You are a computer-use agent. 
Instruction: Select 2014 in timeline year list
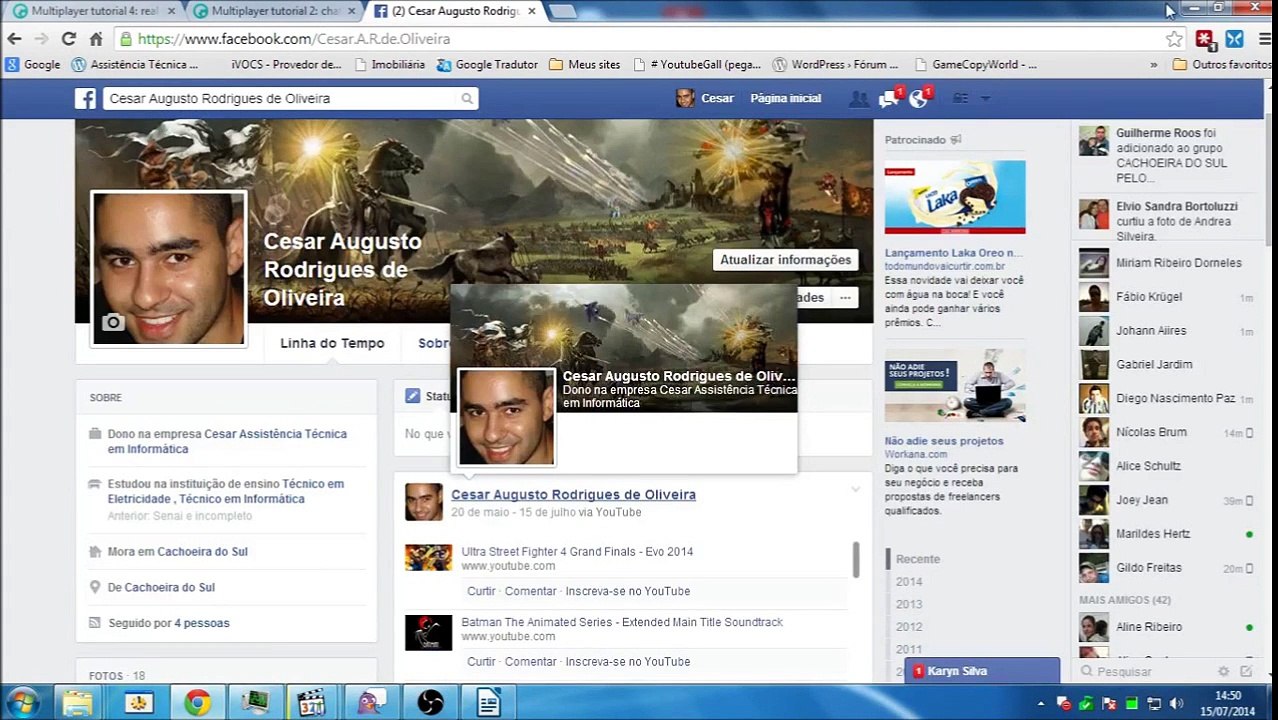coord(909,582)
